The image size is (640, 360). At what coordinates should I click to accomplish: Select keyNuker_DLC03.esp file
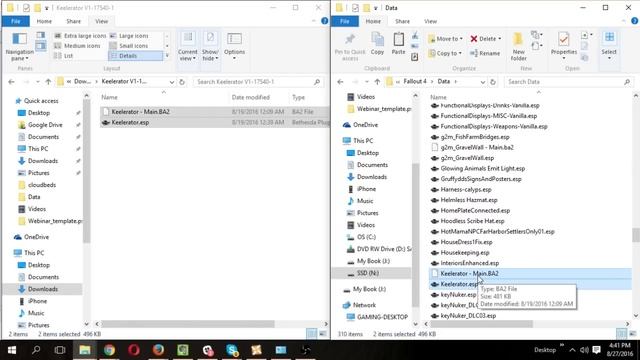pyautogui.click(x=468, y=316)
